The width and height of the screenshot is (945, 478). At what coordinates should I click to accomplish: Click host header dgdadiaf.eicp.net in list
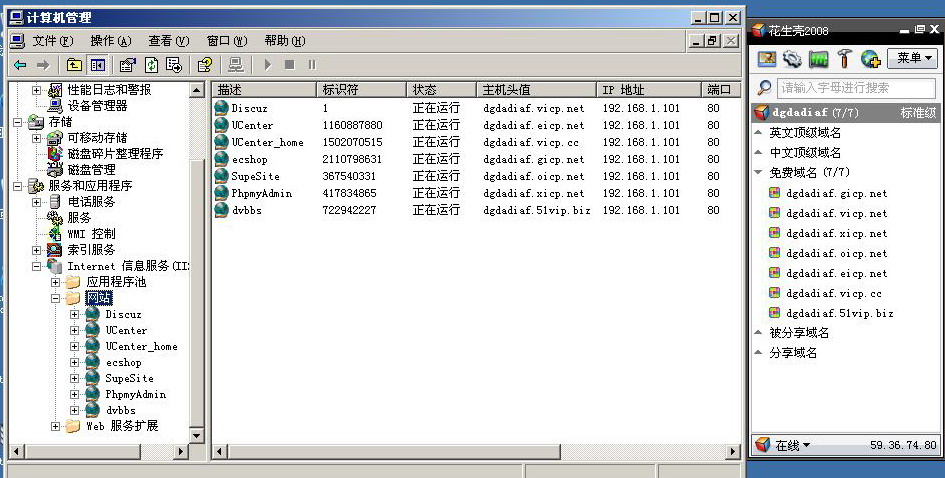point(533,125)
